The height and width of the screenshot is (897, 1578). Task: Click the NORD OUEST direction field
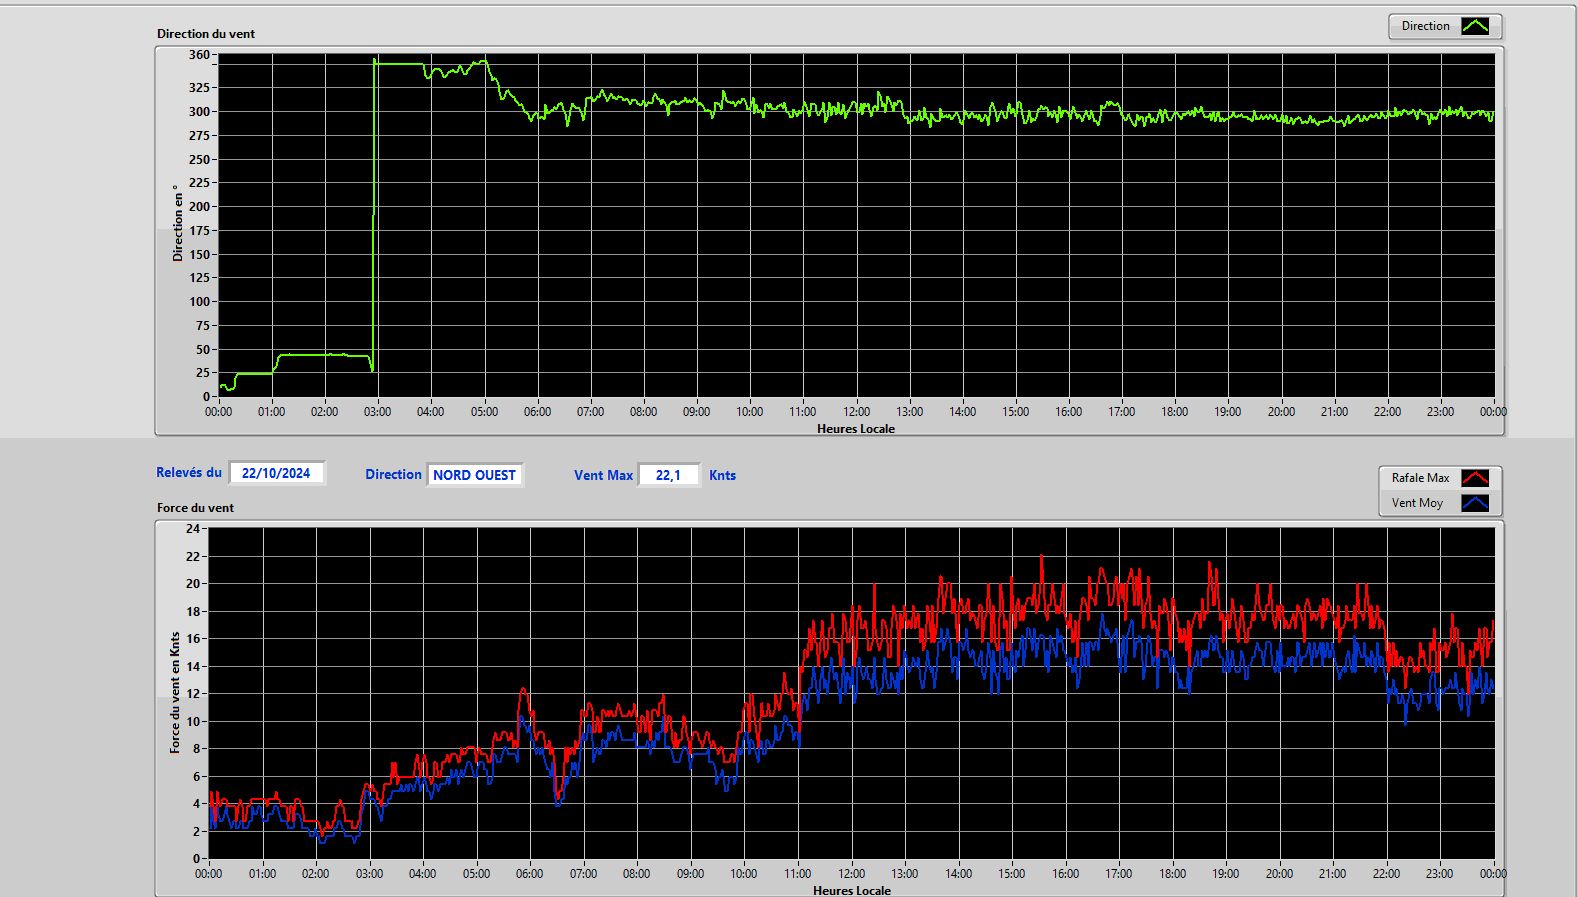475,475
